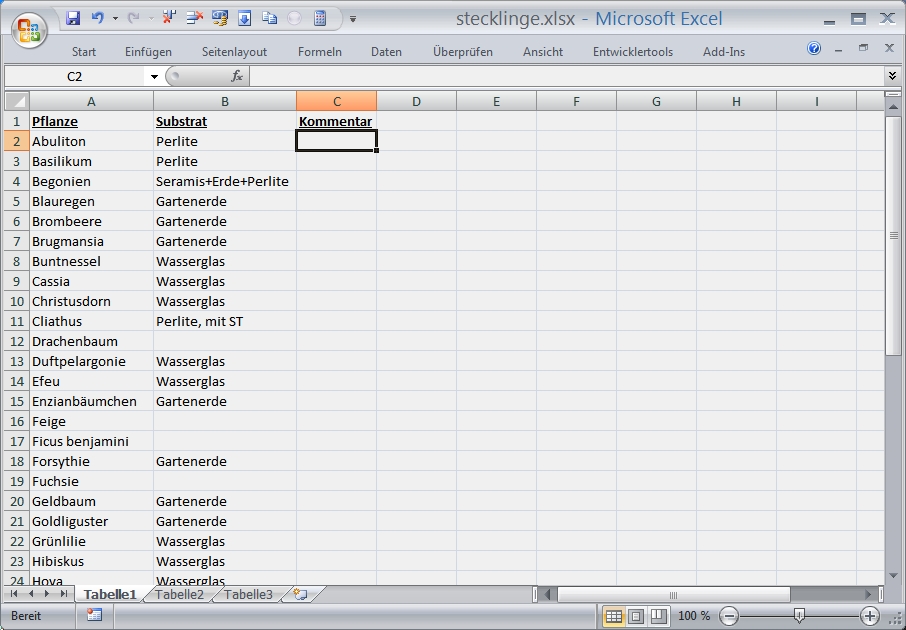Click the Save icon in quick access toolbar
906x630 pixels.
(x=73, y=18)
